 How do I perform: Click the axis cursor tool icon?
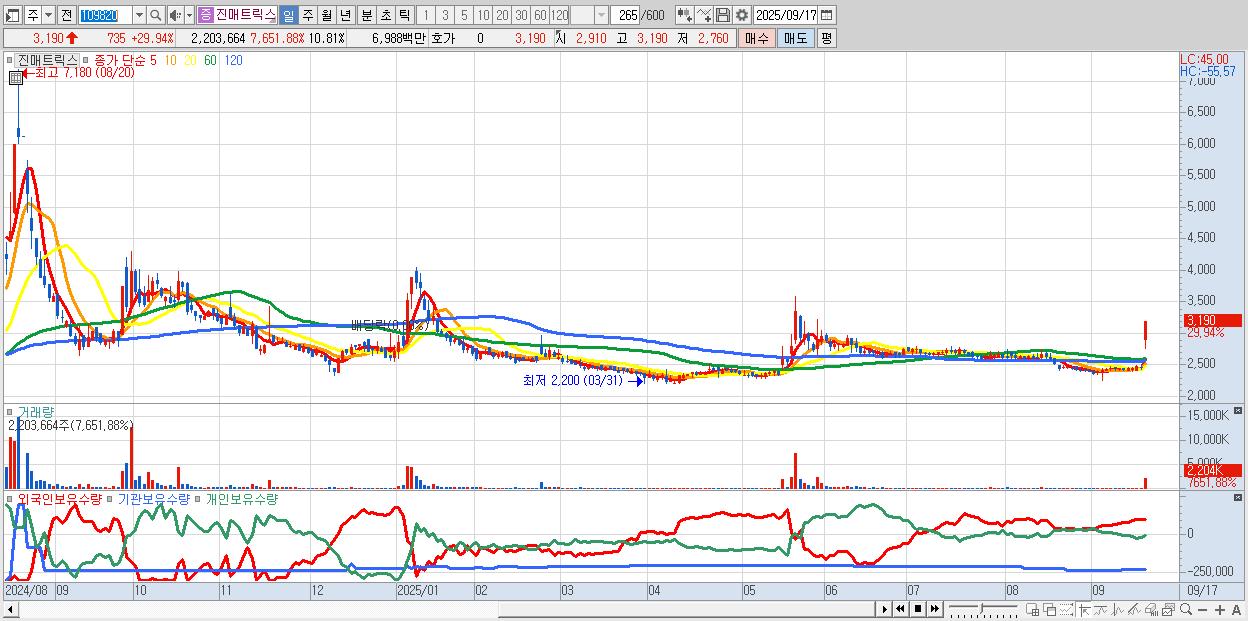pos(1084,609)
